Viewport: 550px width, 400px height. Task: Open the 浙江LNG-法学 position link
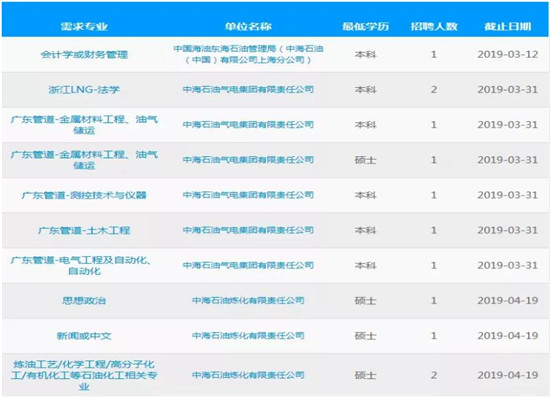[84, 90]
